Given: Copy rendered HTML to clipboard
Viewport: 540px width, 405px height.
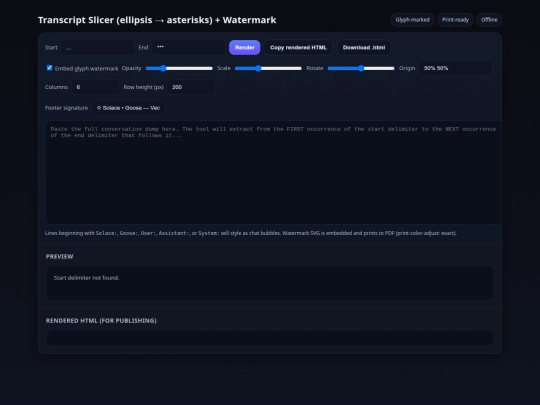Looking at the screenshot, I should pyautogui.click(x=298, y=48).
